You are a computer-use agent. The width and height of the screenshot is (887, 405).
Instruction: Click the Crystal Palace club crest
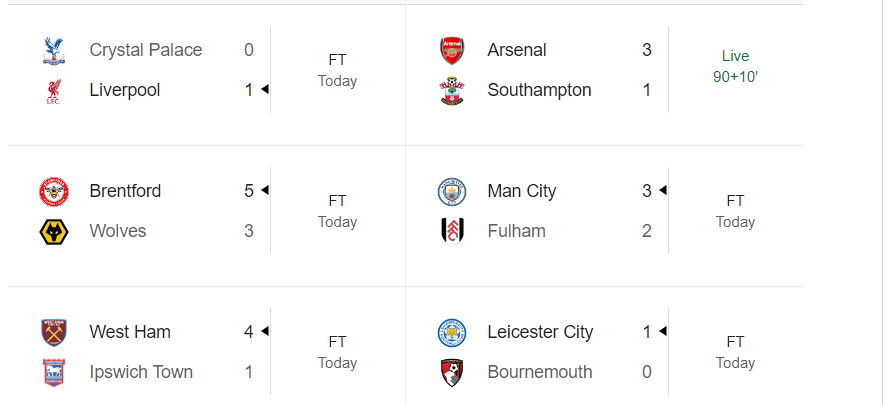53,50
